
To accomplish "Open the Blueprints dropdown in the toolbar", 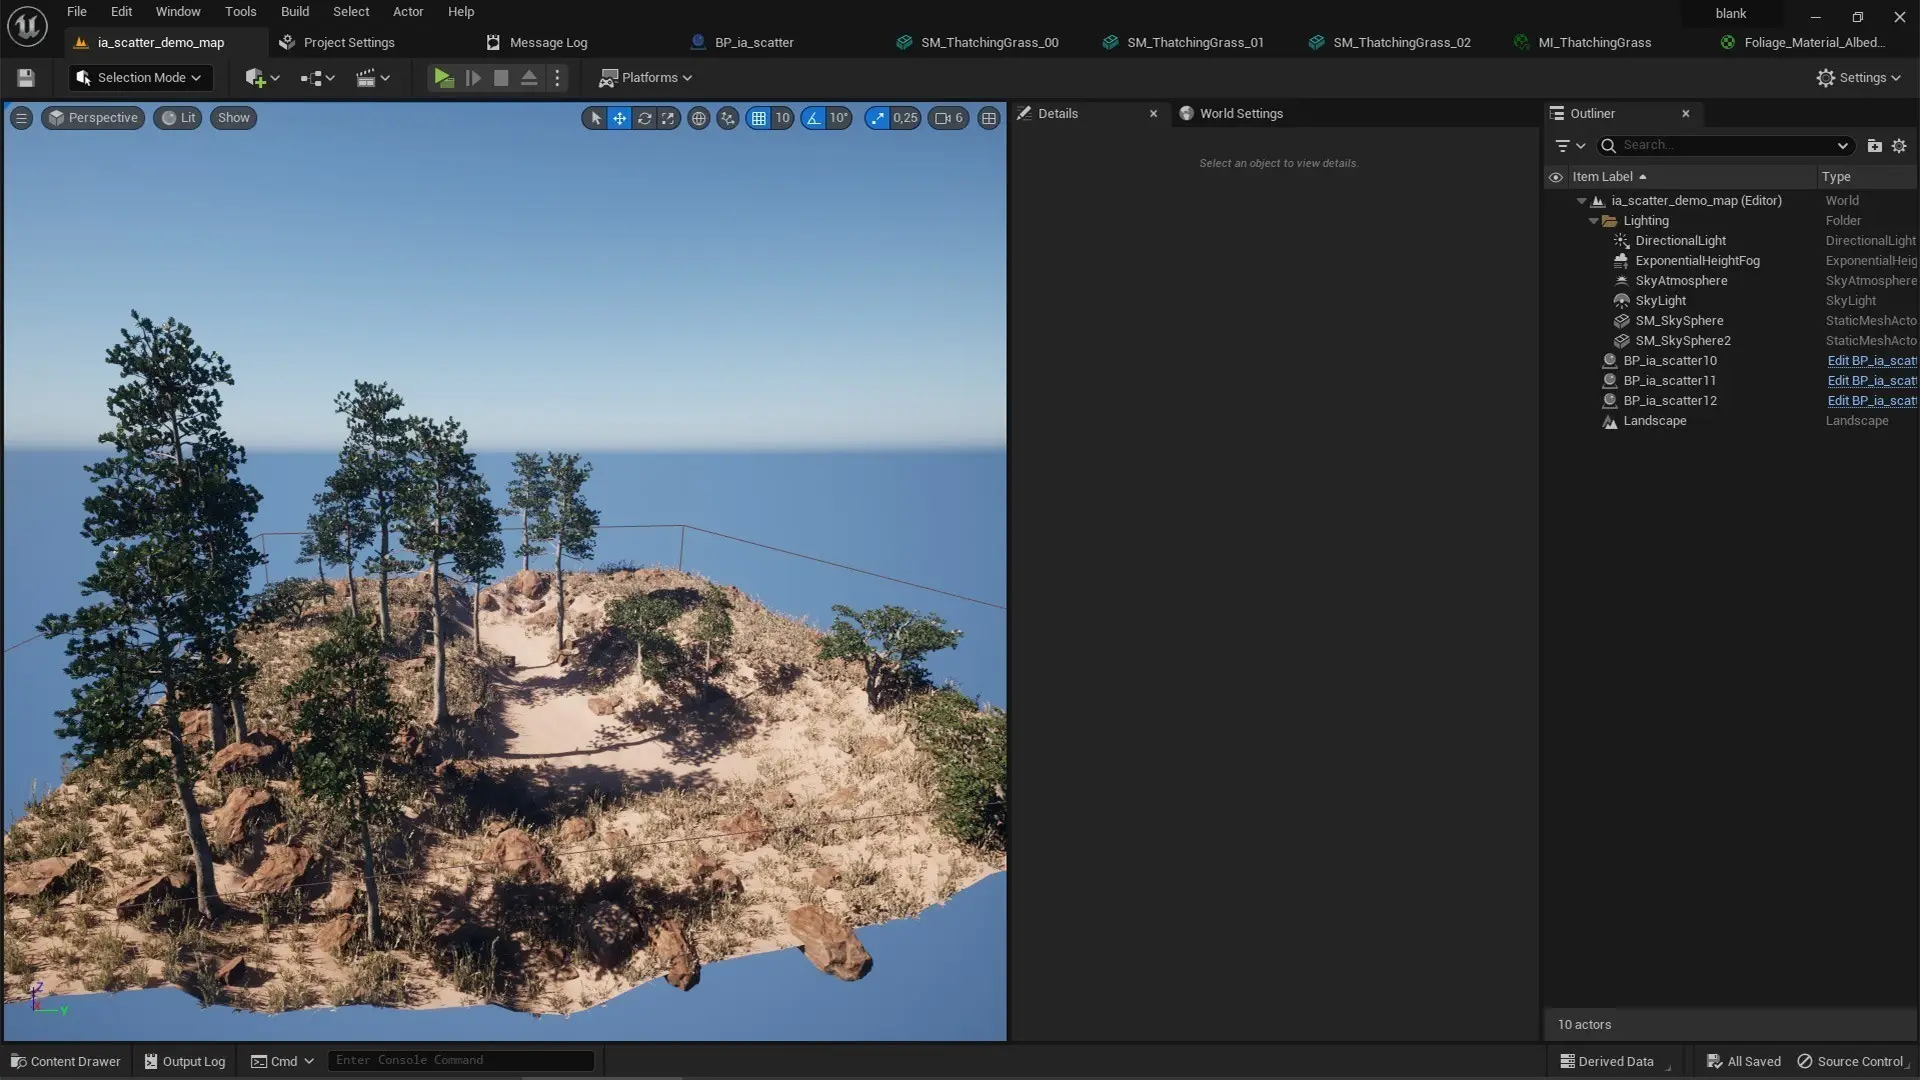I will pos(318,77).
